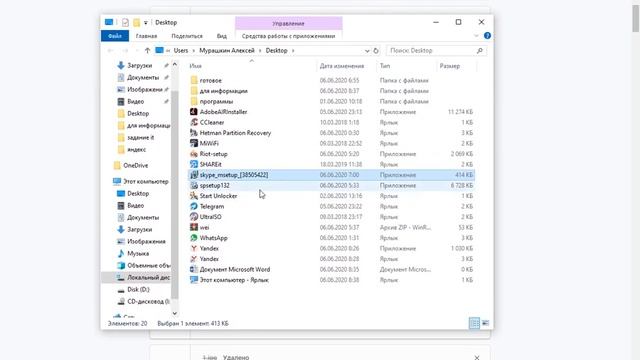Open the CD-дисковод drive in navigation pane
640x360 pixels.
[x=144, y=302]
